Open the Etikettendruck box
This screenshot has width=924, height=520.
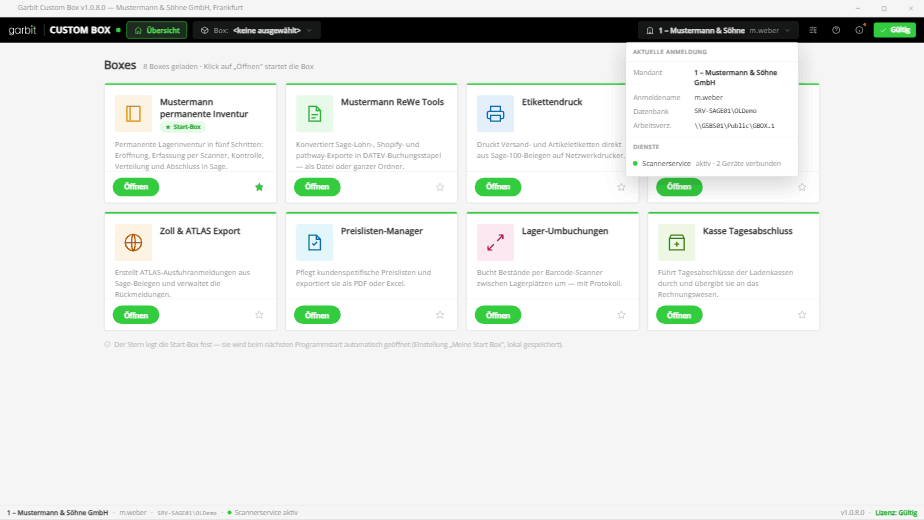coord(498,187)
